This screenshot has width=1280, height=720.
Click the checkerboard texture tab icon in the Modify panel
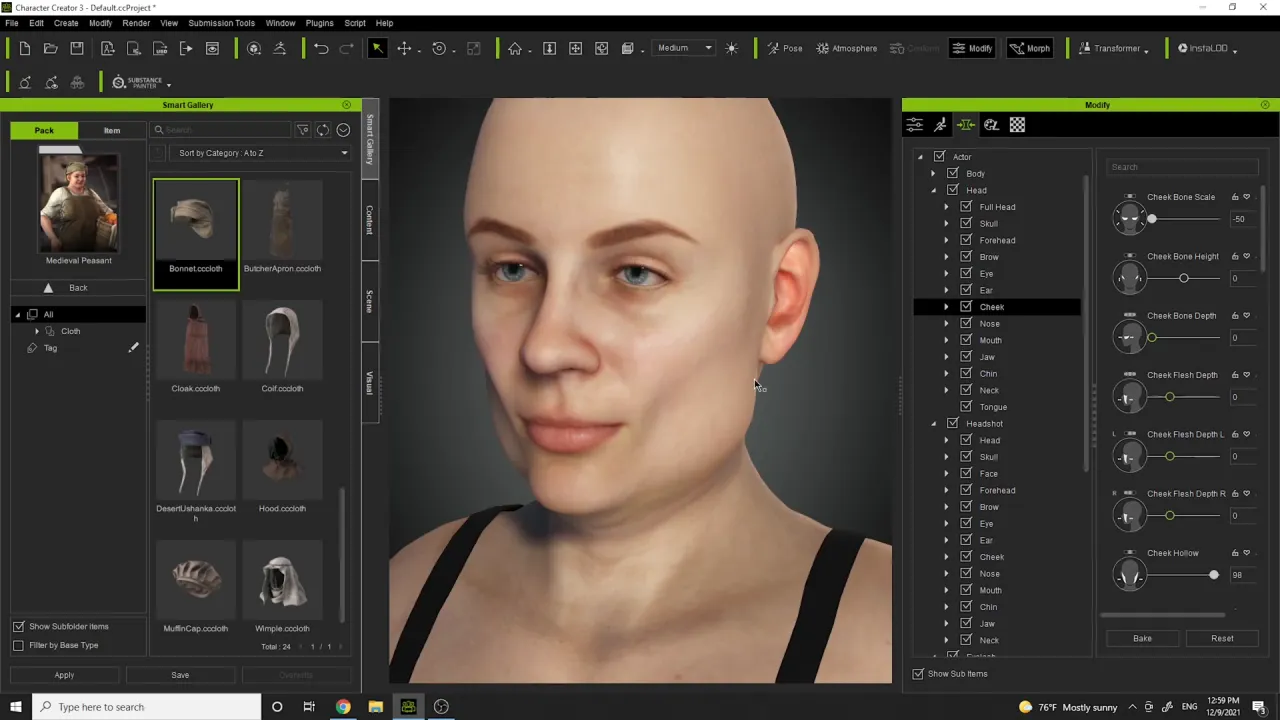click(1017, 125)
